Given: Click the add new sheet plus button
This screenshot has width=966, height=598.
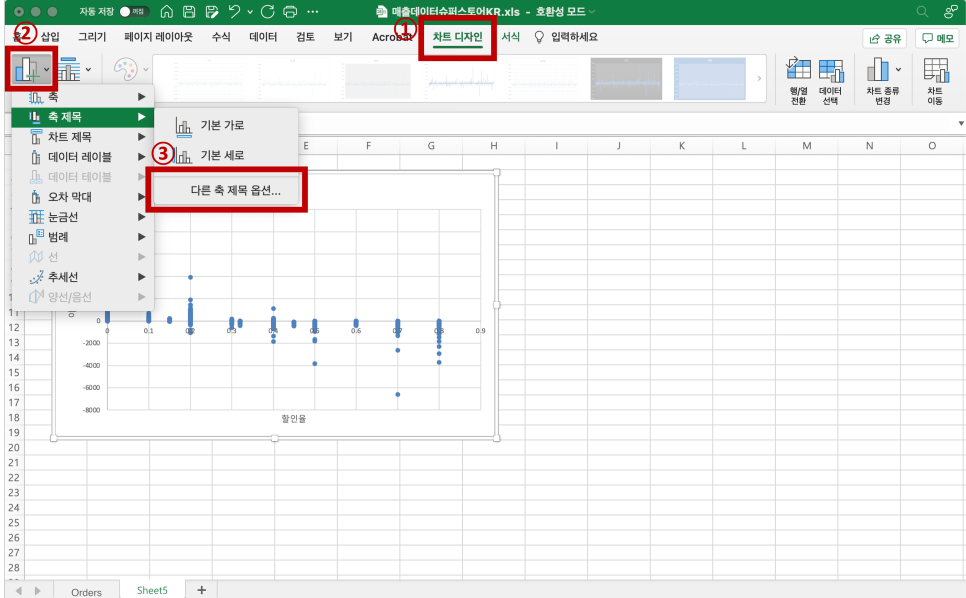Looking at the screenshot, I should pos(201,590).
